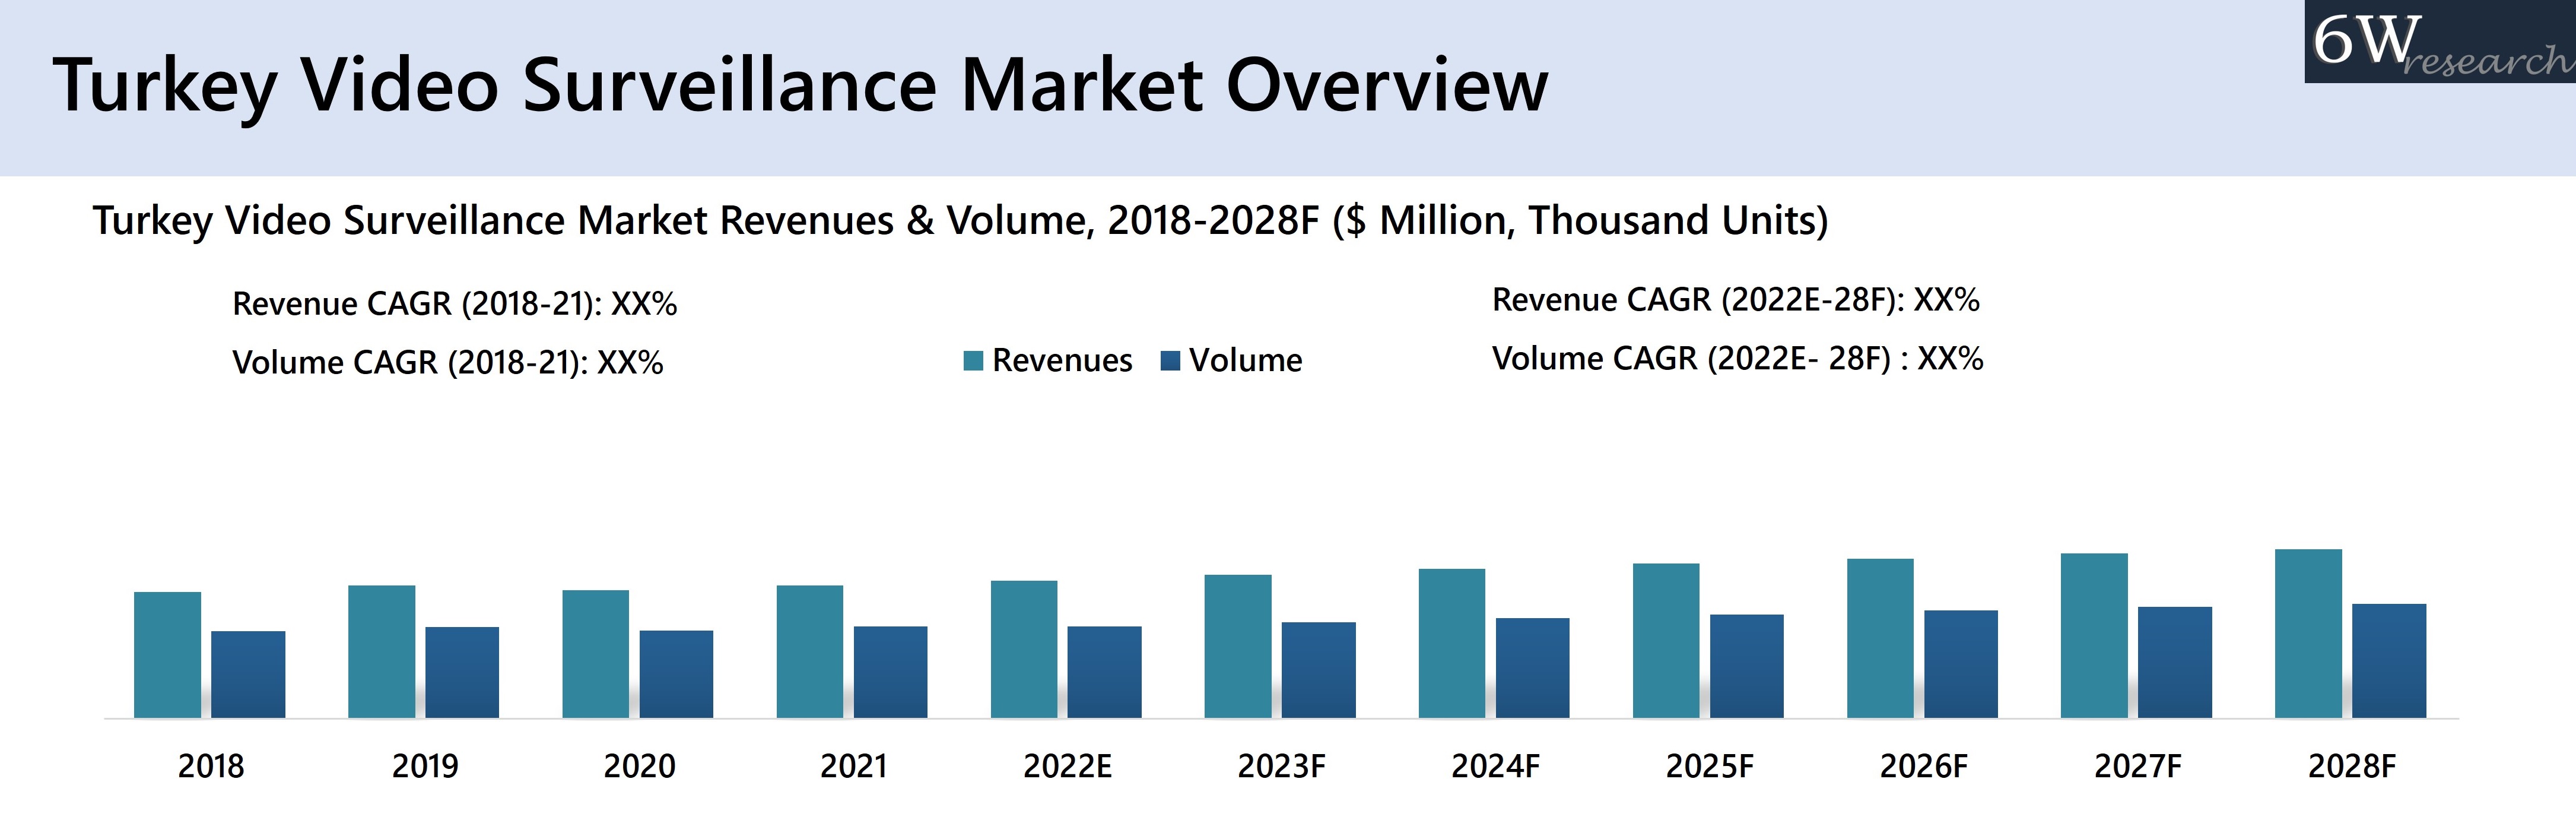Click the 2024F Volume bar
This screenshot has width=2576, height=820.
(x=1533, y=668)
